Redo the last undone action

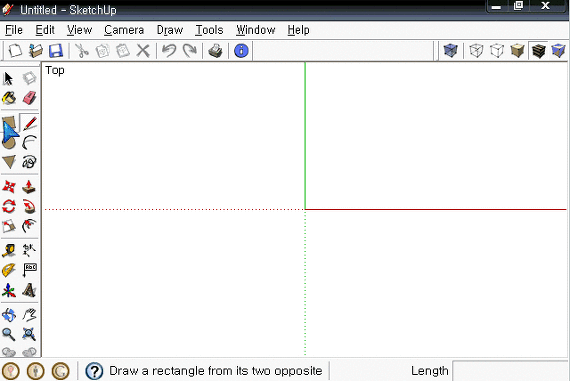(x=190, y=51)
